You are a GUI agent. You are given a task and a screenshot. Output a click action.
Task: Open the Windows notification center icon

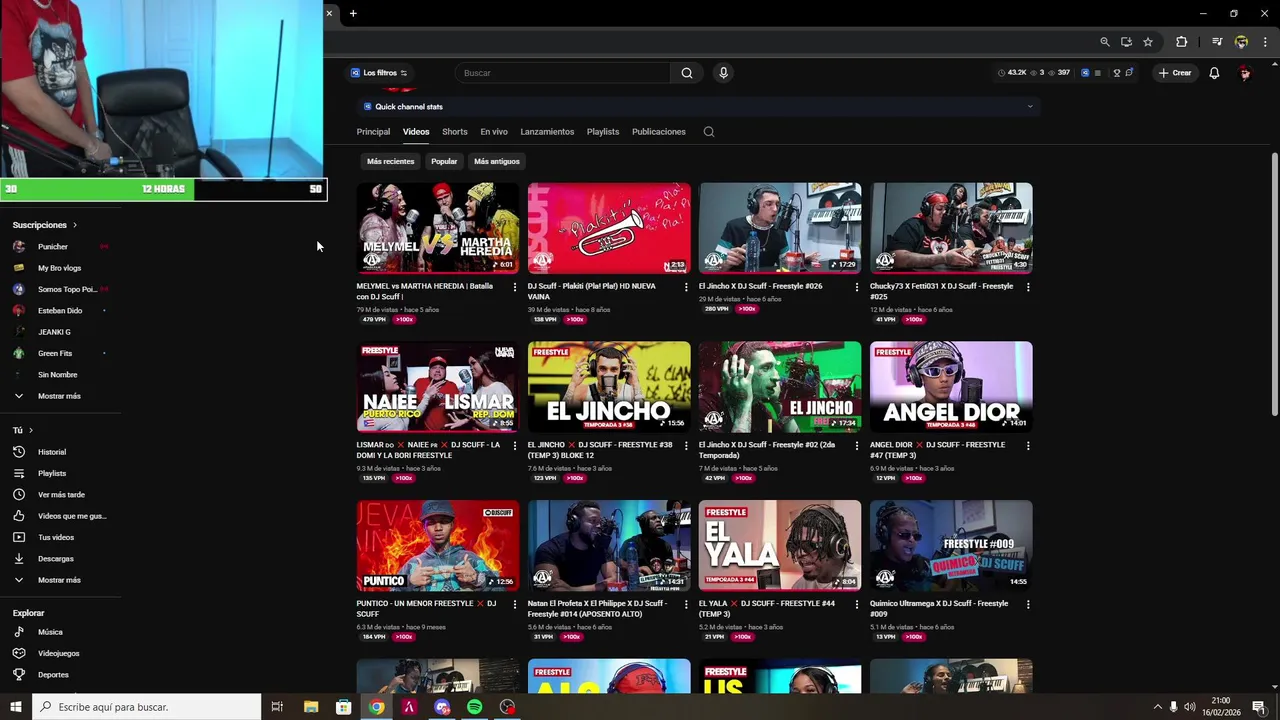(1259, 707)
